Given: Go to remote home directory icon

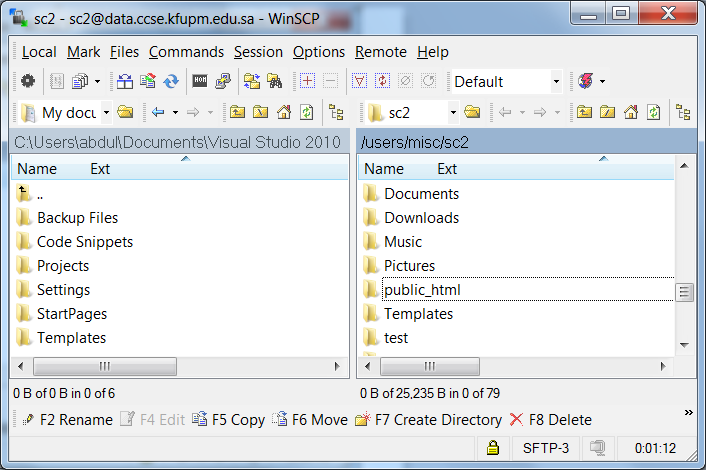Looking at the screenshot, I should (x=631, y=112).
